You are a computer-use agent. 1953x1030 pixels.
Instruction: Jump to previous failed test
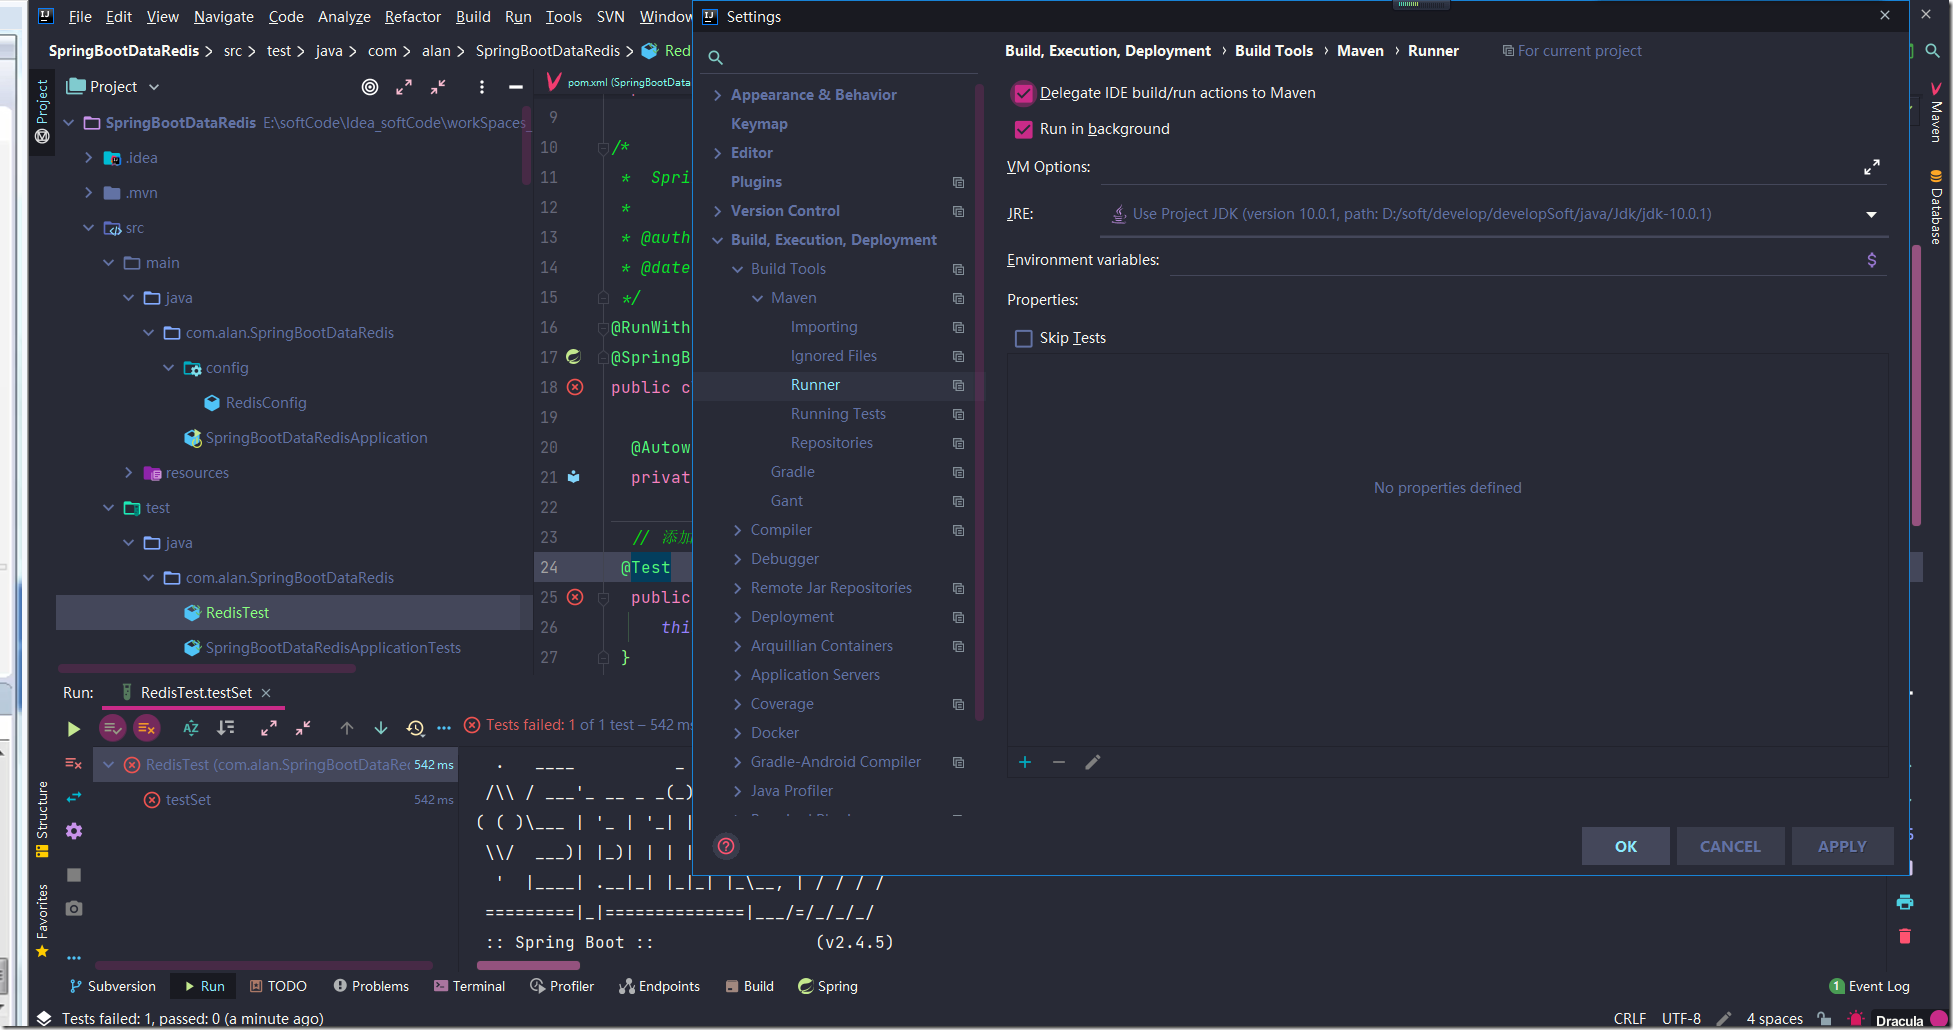(x=347, y=728)
